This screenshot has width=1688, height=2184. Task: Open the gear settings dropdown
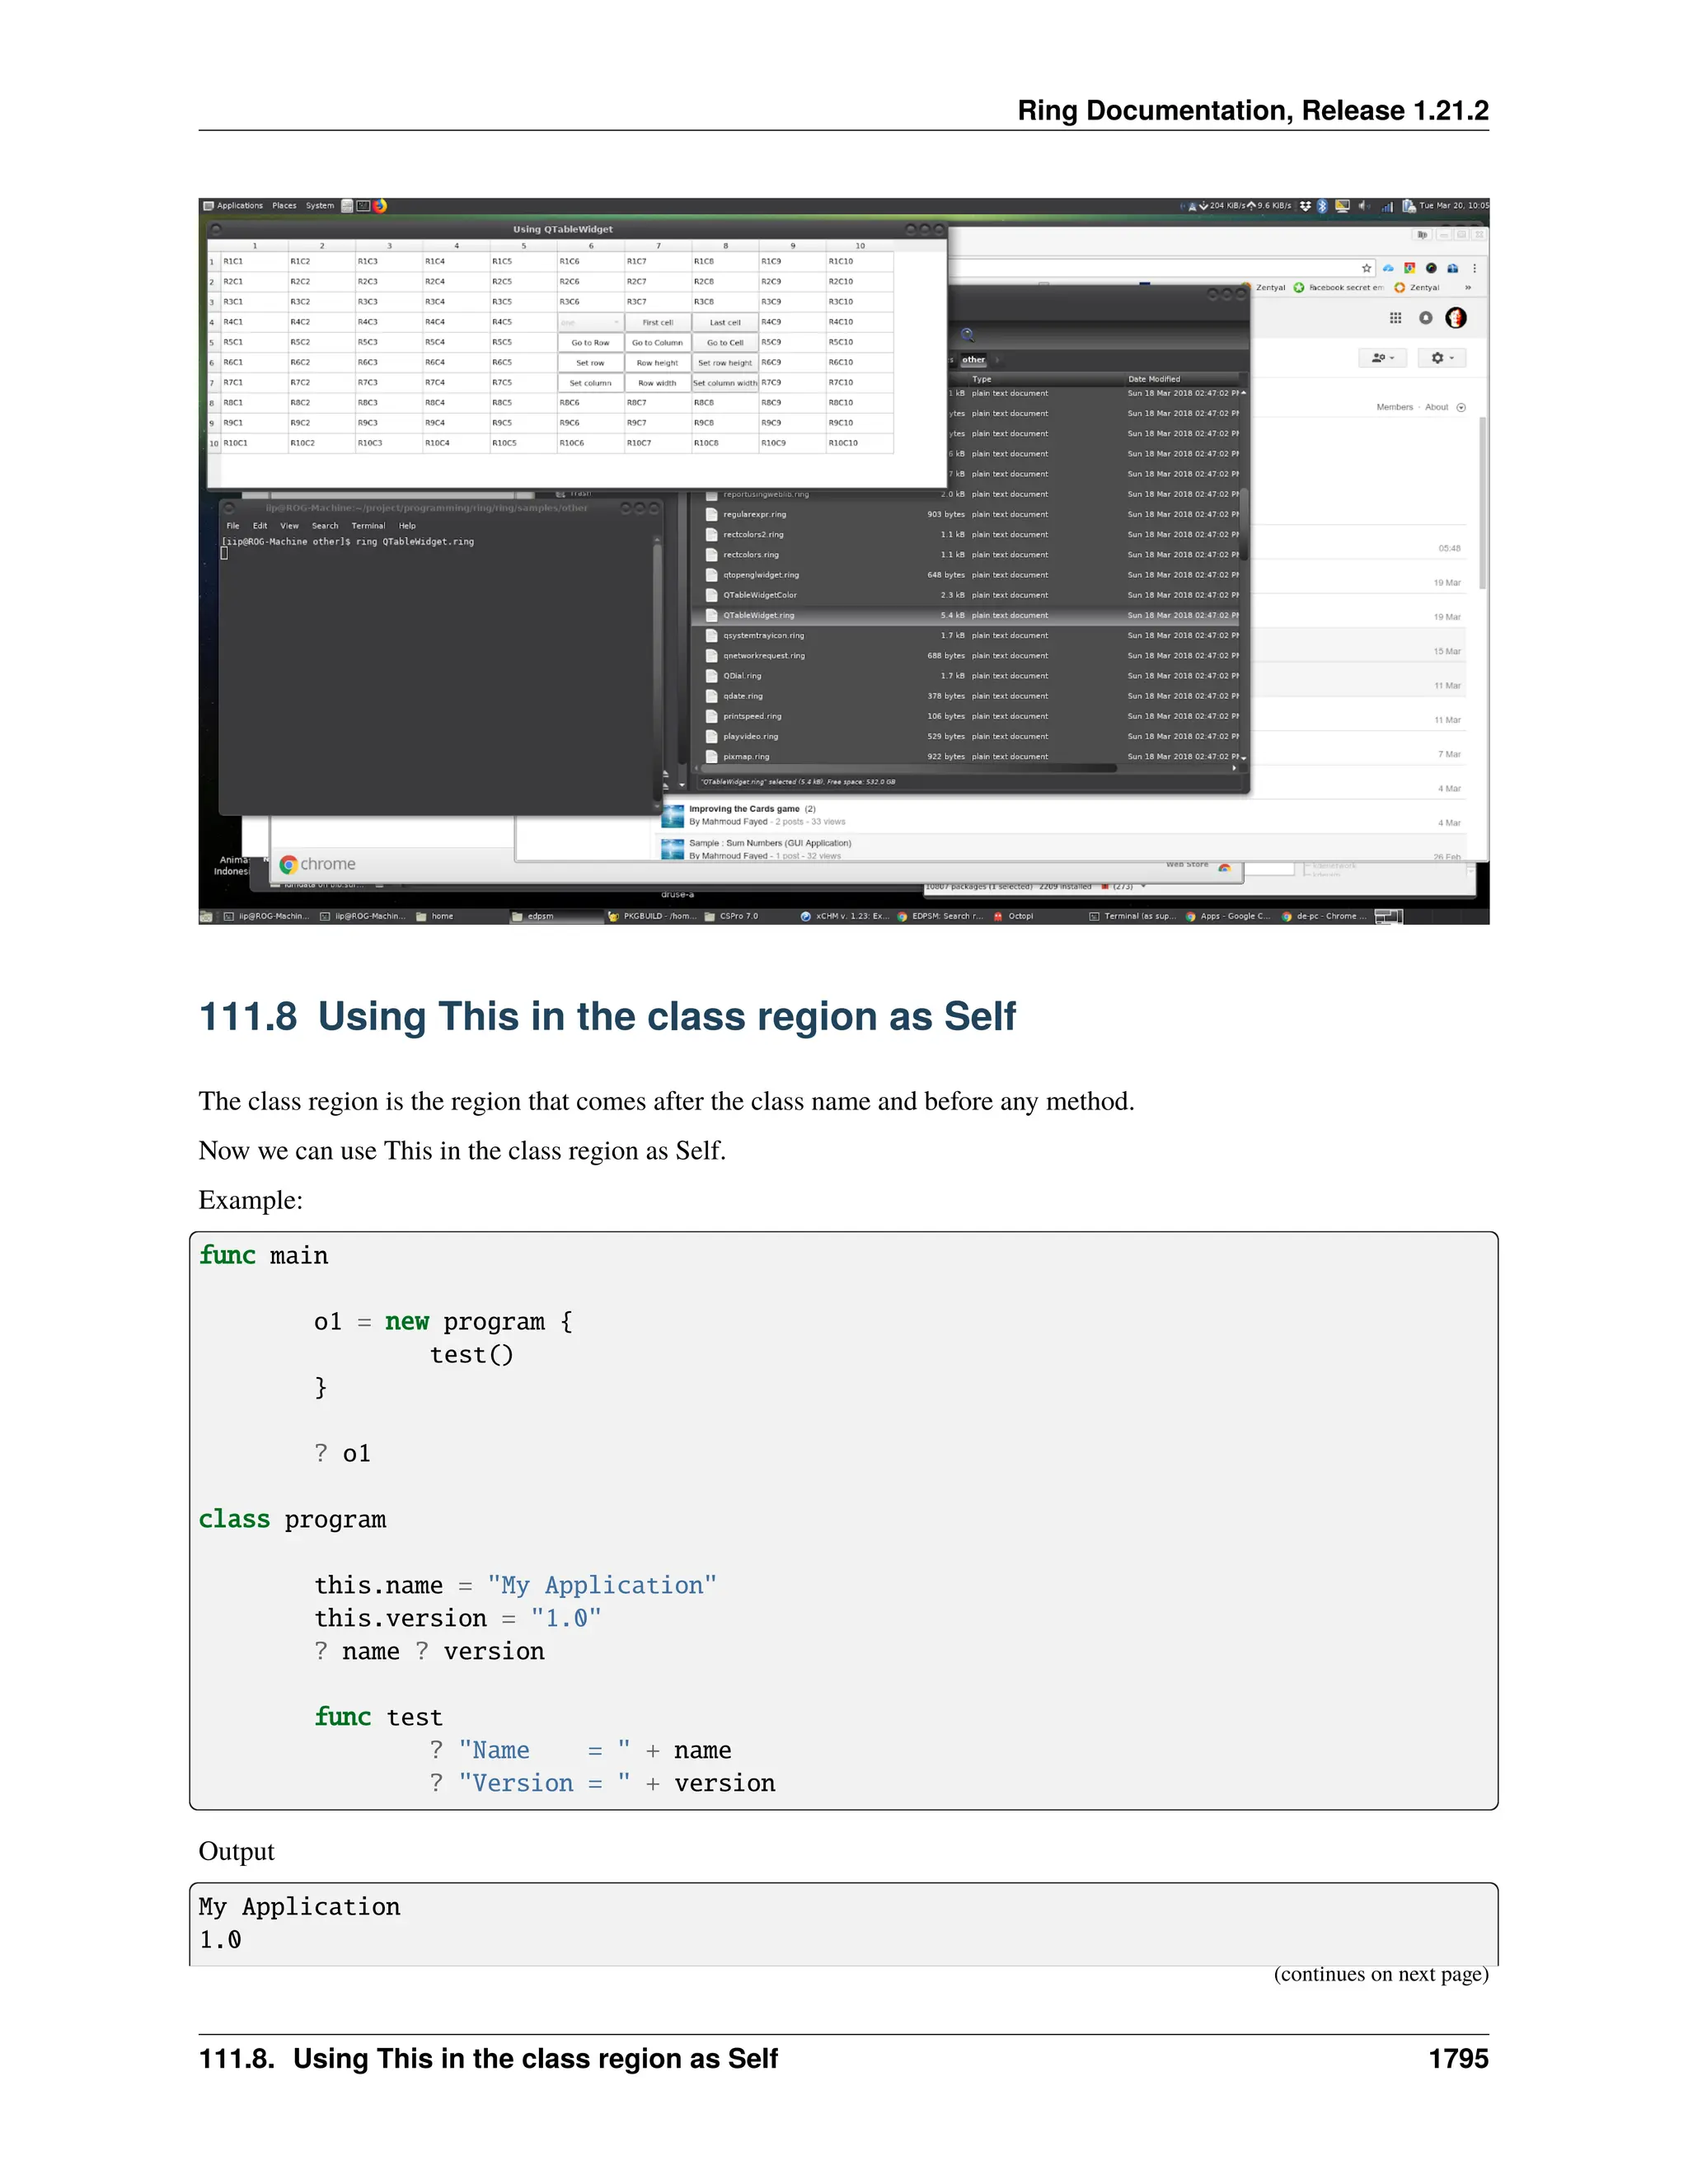click(1441, 358)
